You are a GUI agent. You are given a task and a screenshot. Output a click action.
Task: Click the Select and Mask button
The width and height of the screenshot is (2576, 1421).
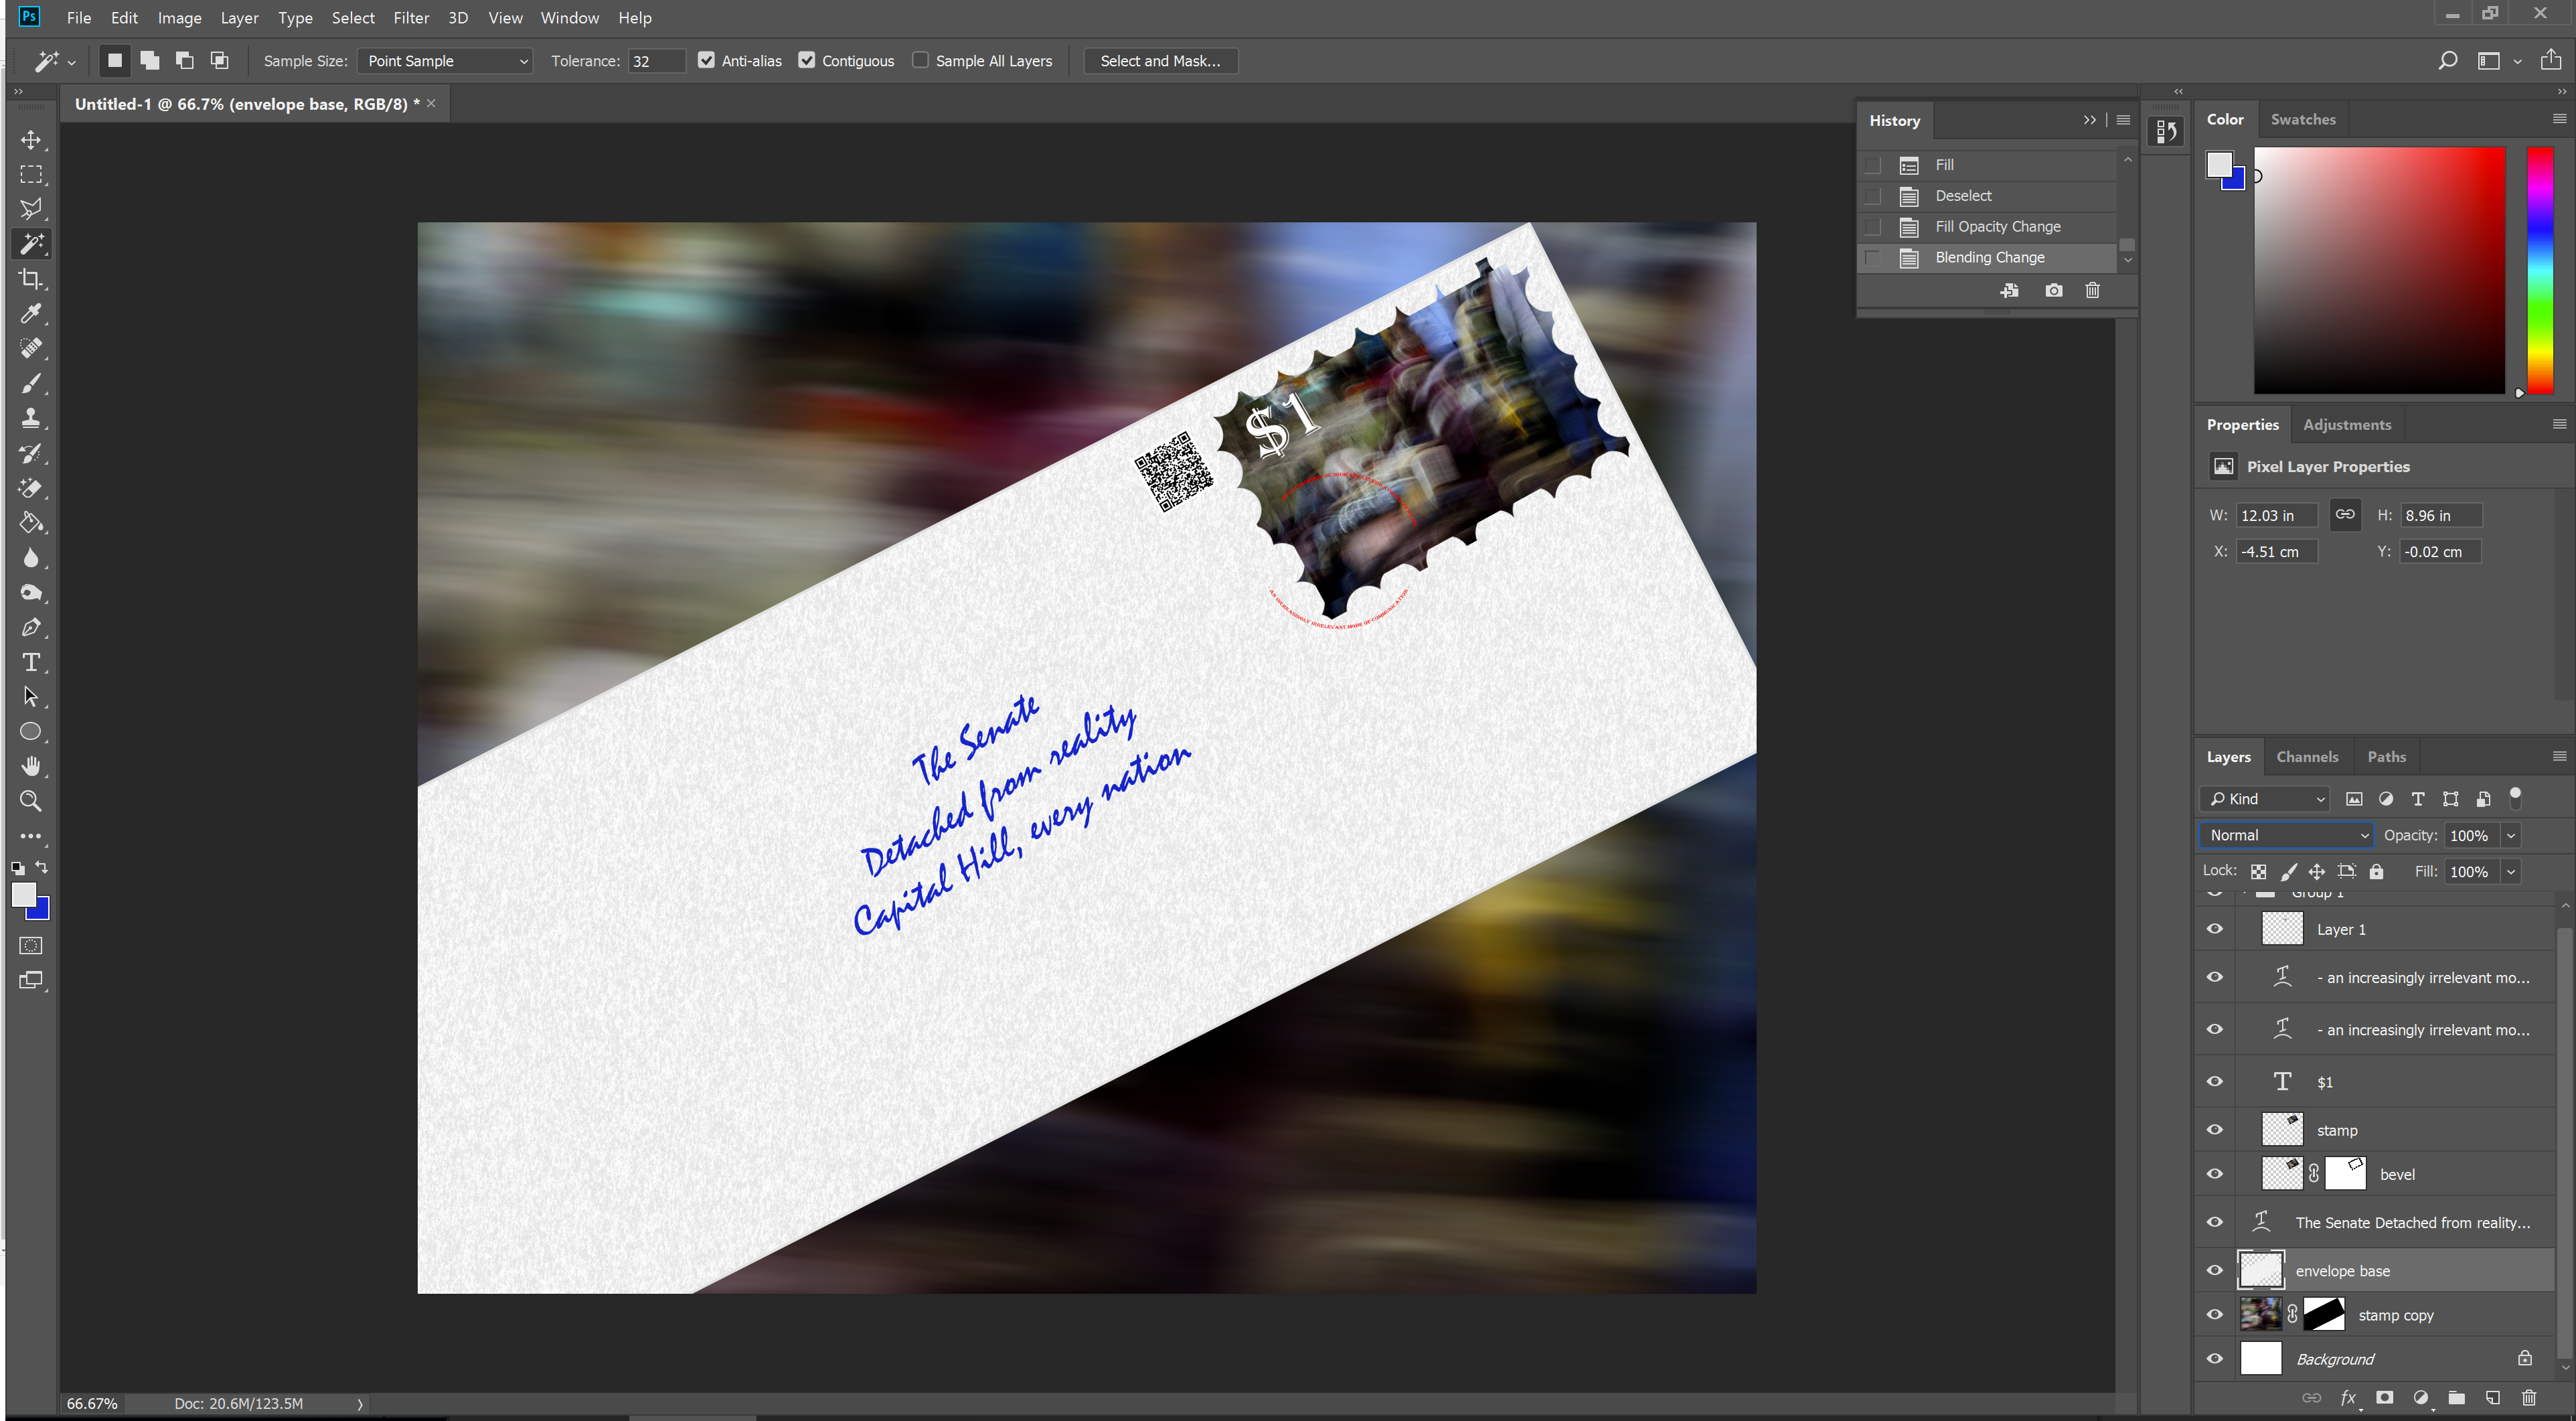click(x=1160, y=61)
